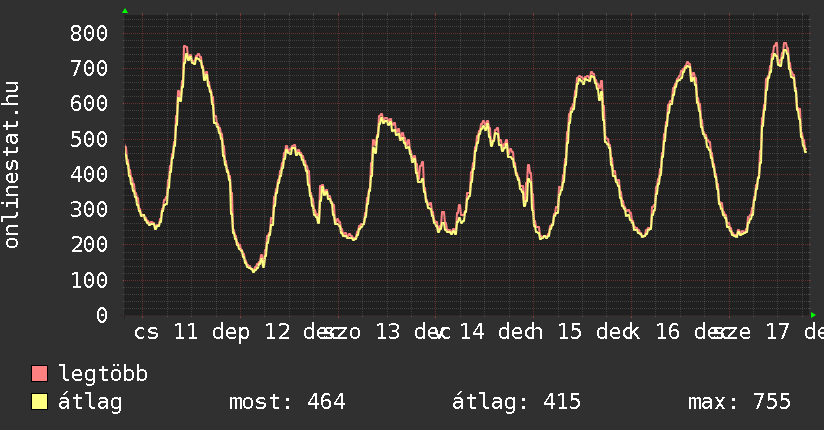824x430 pixels.
Task: Click the 'max: 755' statistic
Action: (739, 402)
